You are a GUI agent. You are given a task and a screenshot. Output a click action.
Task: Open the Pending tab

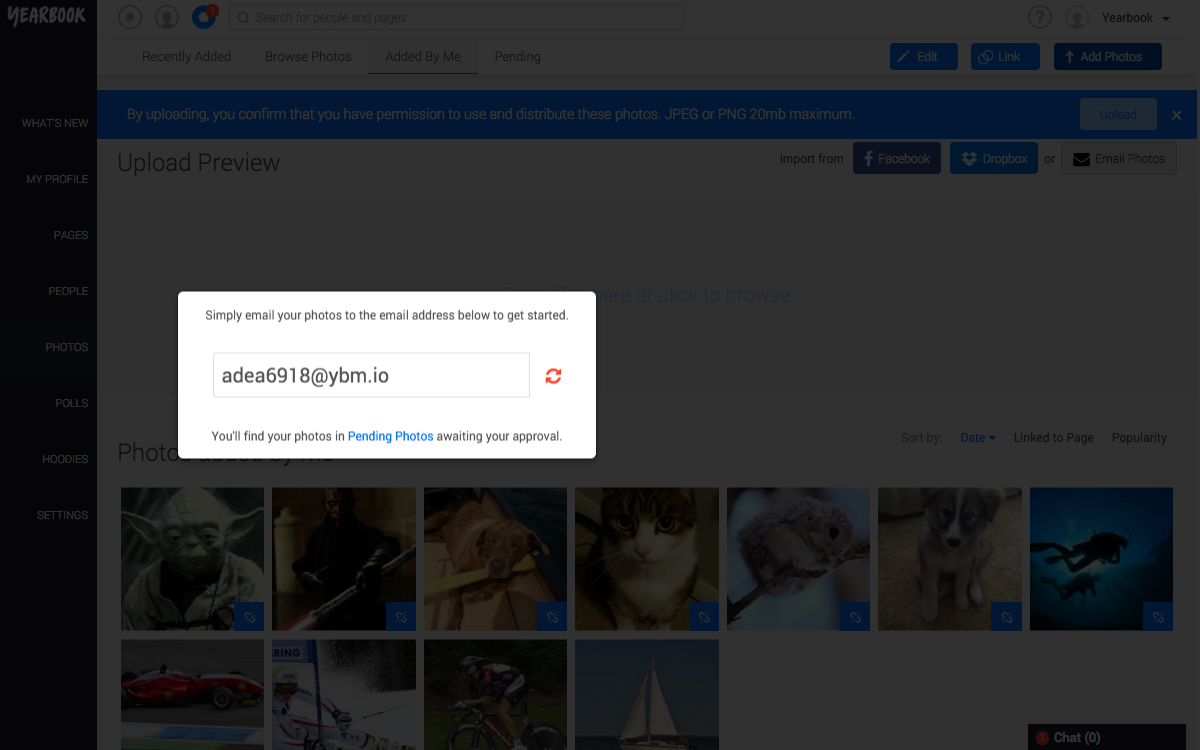coord(518,57)
